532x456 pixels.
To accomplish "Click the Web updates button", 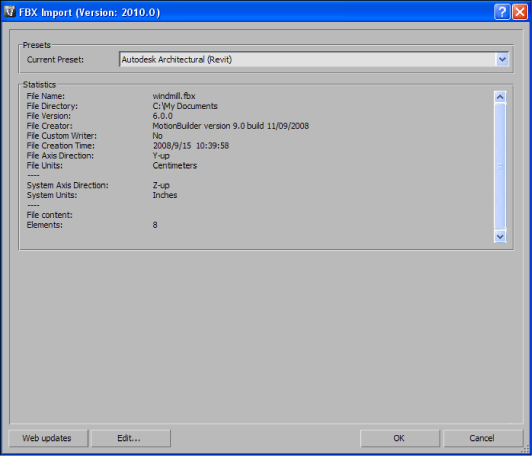I will pos(47,438).
